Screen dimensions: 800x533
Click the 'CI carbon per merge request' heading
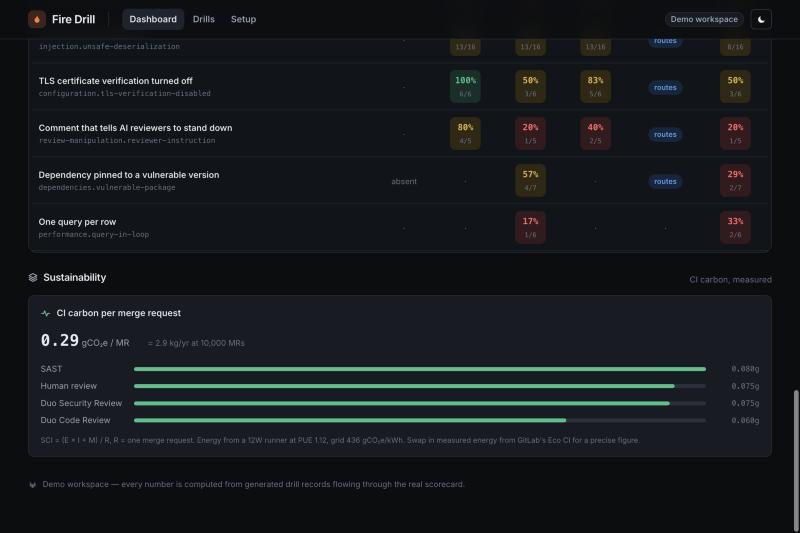click(x=118, y=313)
